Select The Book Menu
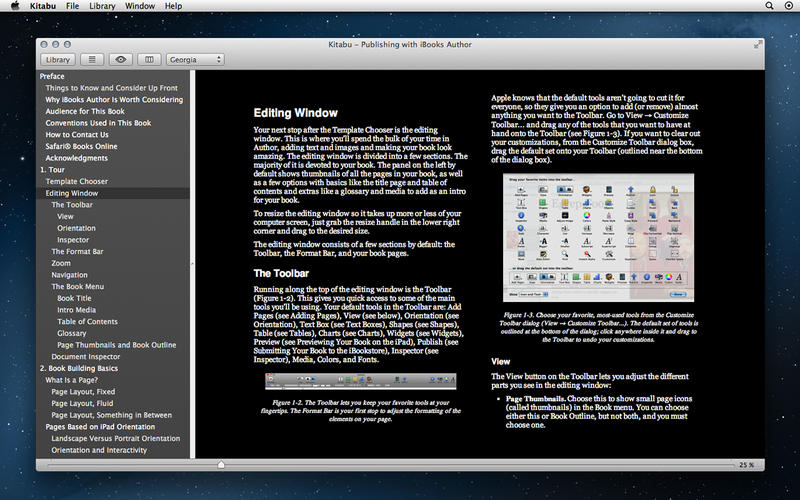Viewport: 800px width, 500px height. (x=78, y=287)
